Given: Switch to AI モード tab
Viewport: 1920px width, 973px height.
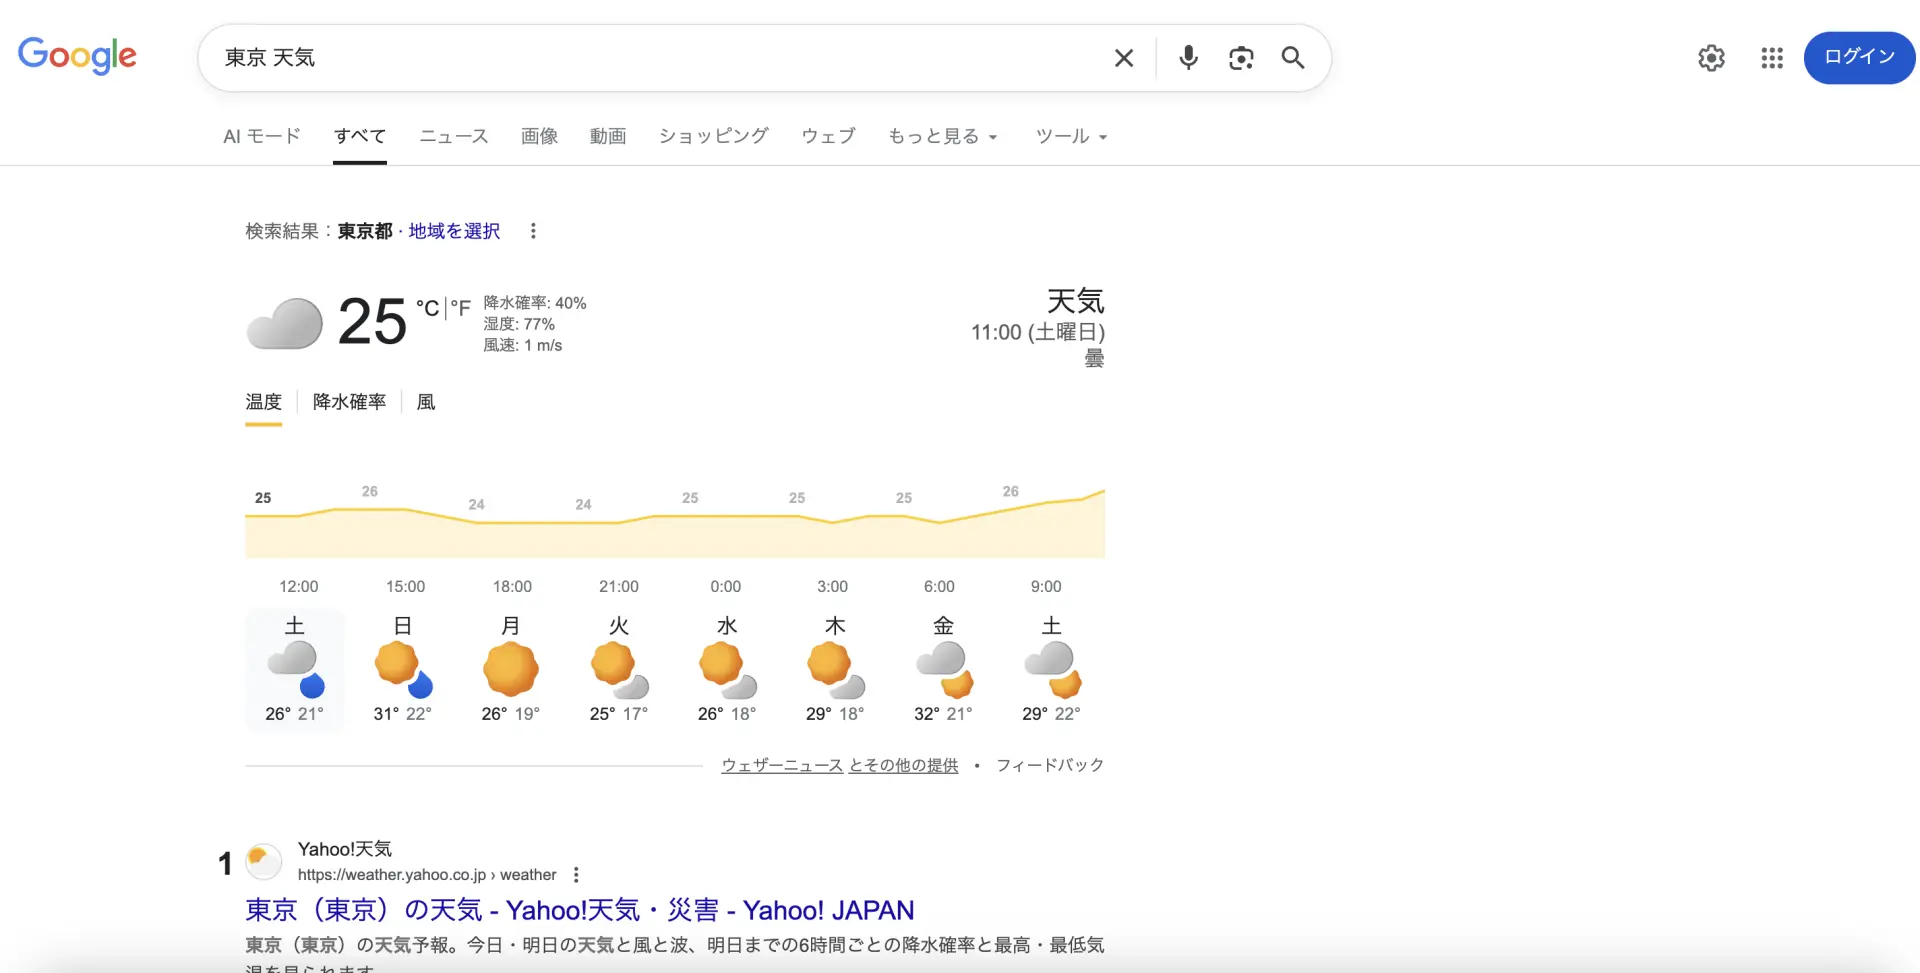Looking at the screenshot, I should 262,136.
